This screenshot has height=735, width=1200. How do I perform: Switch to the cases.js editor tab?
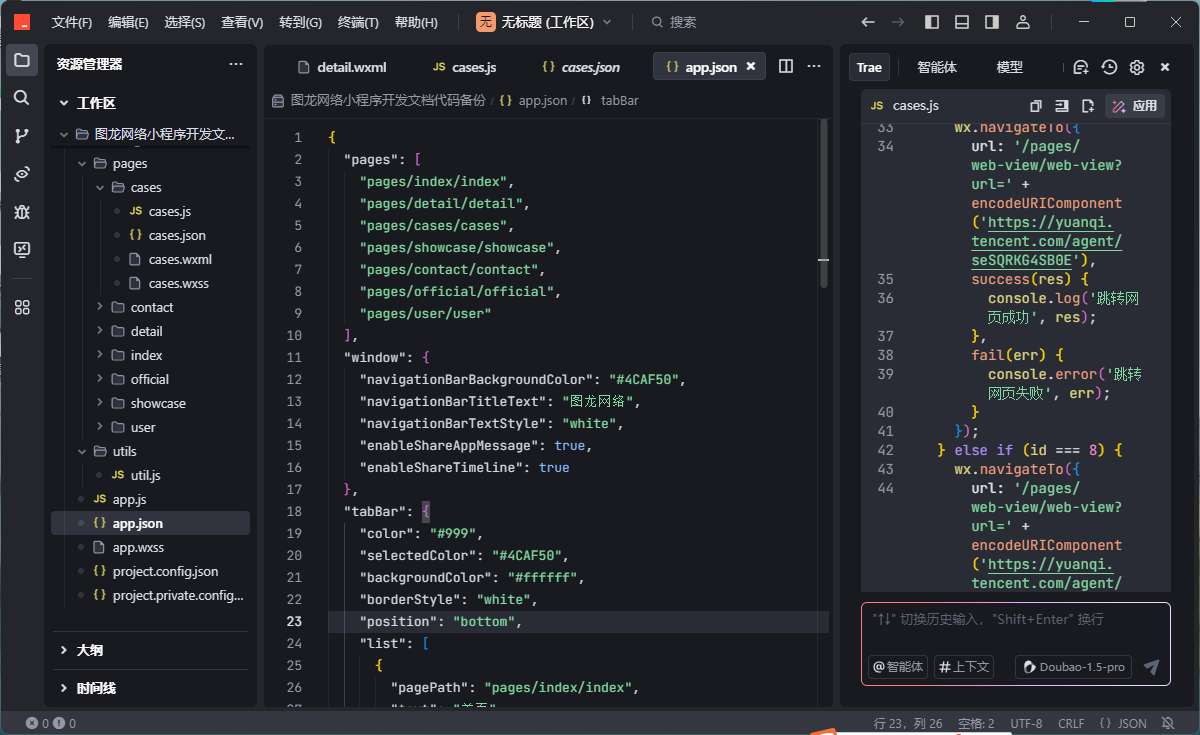click(464, 67)
